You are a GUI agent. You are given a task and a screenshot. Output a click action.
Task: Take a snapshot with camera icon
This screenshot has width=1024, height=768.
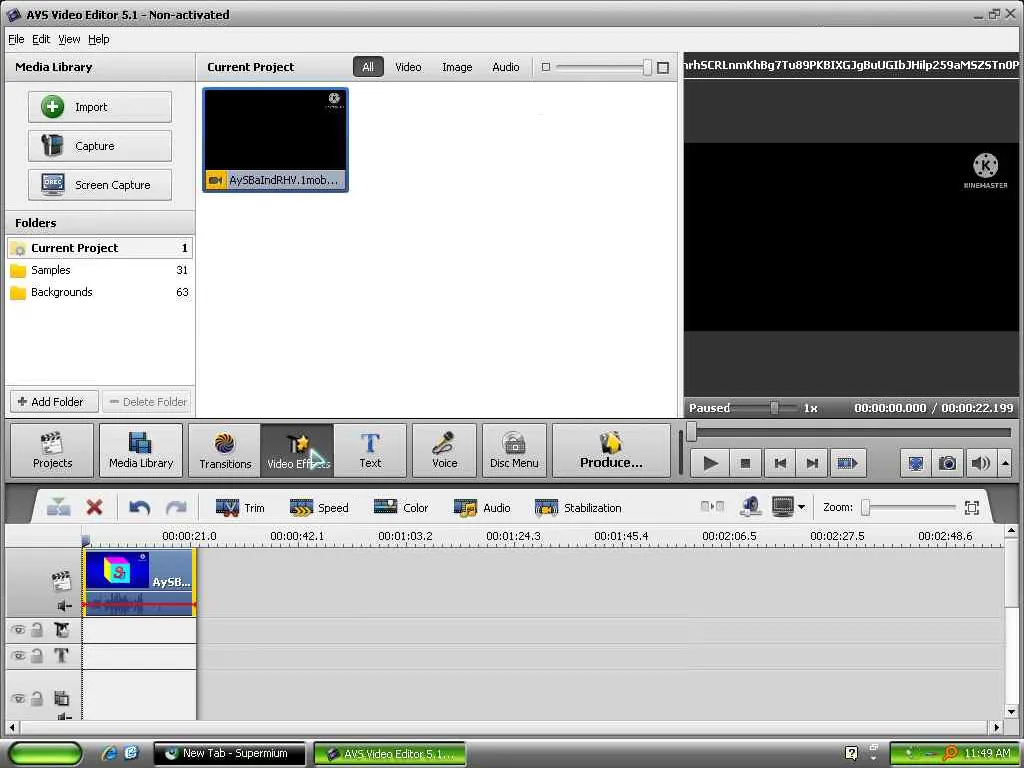(948, 463)
